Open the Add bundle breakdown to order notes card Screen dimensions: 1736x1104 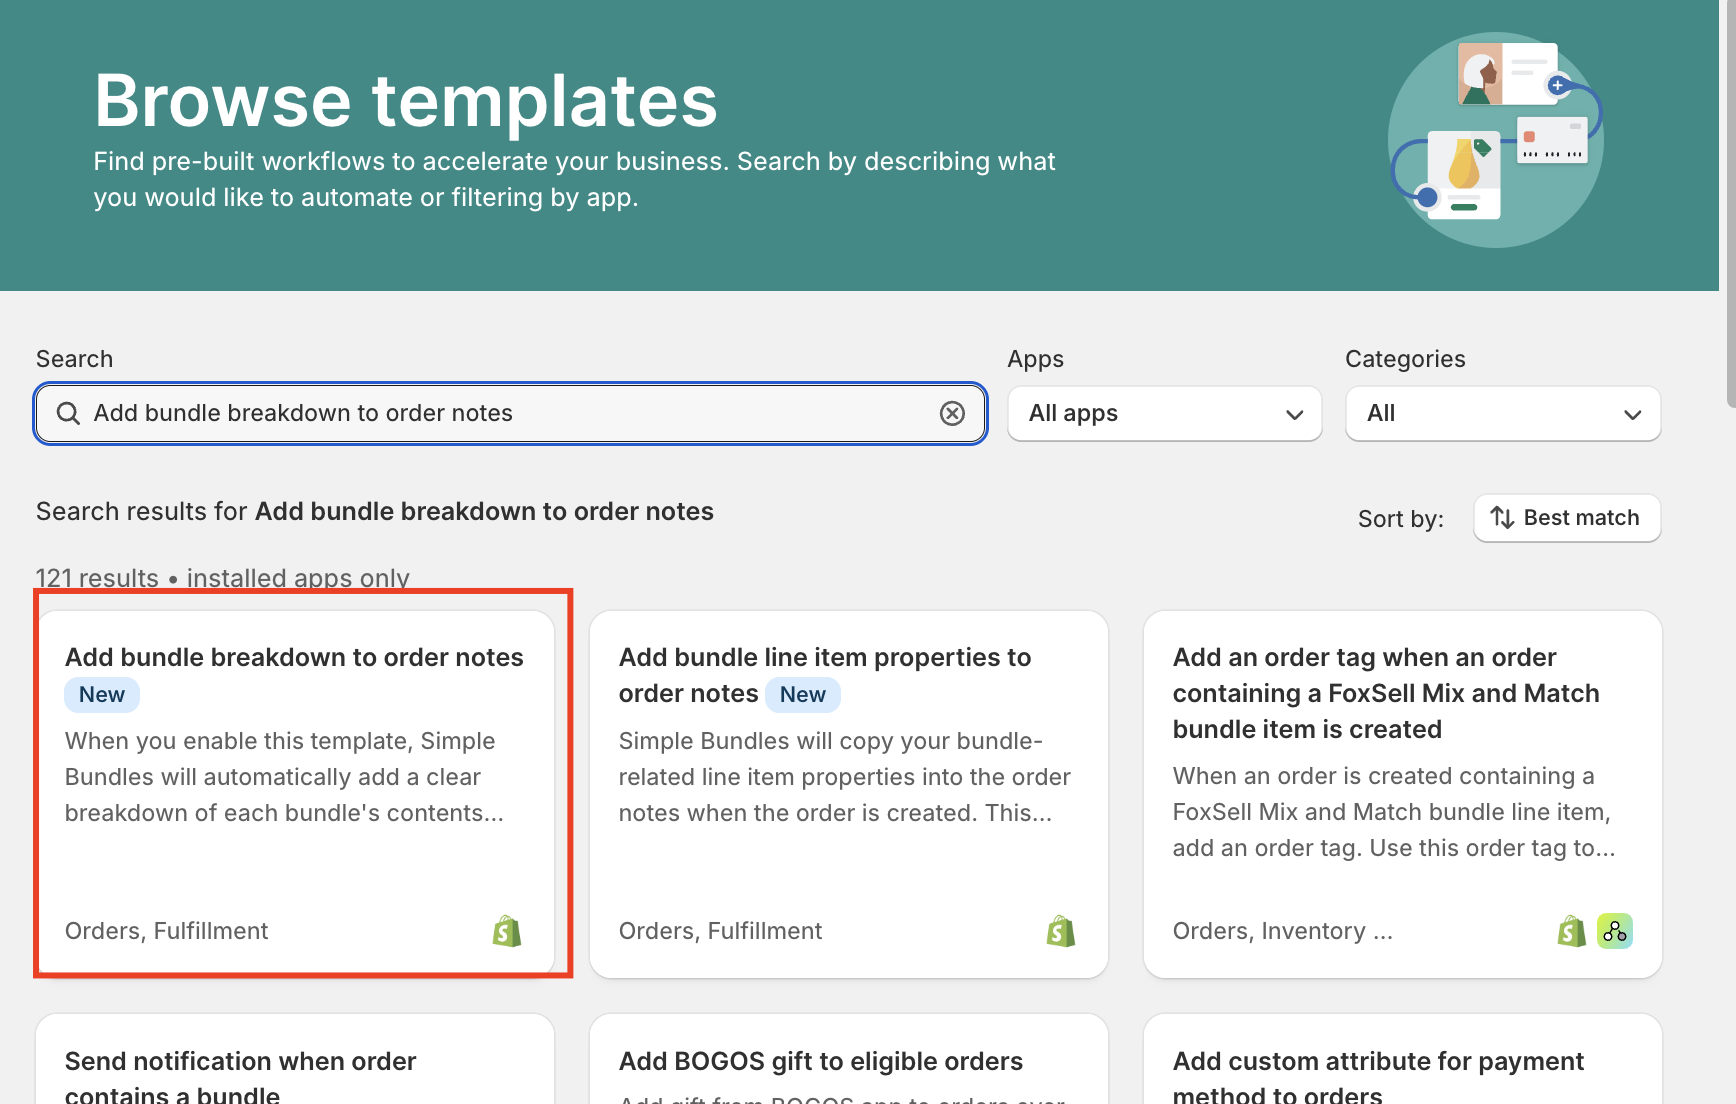(295, 794)
